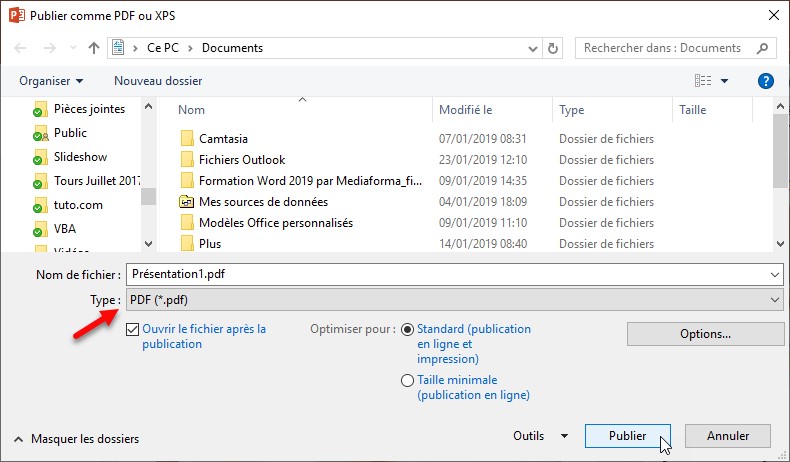Viewport: 790px width, 462px height.
Task: Sort files by Nom column header
Action: [192, 110]
